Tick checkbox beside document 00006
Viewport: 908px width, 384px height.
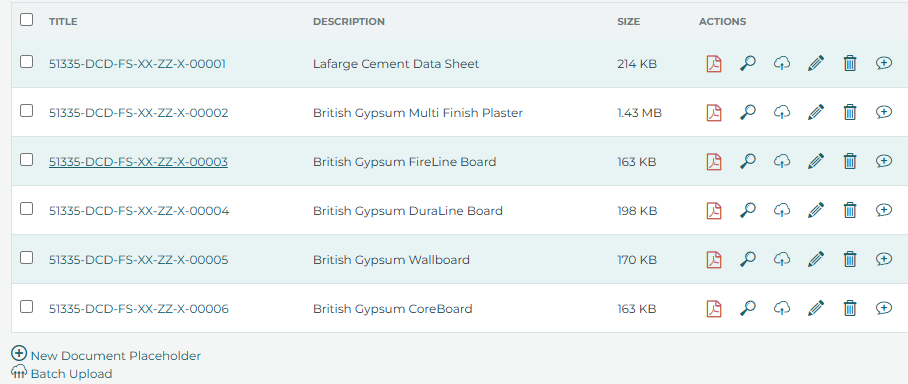(27, 307)
